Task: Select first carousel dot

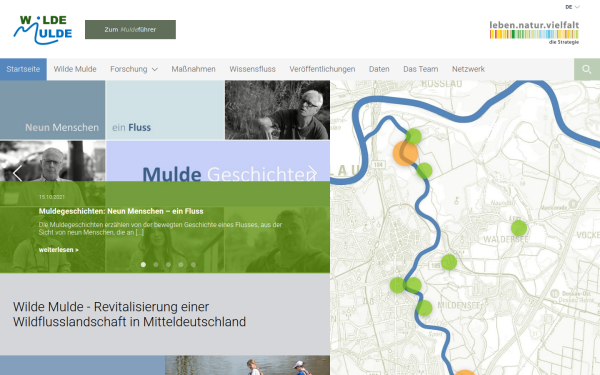Action: pos(143,264)
